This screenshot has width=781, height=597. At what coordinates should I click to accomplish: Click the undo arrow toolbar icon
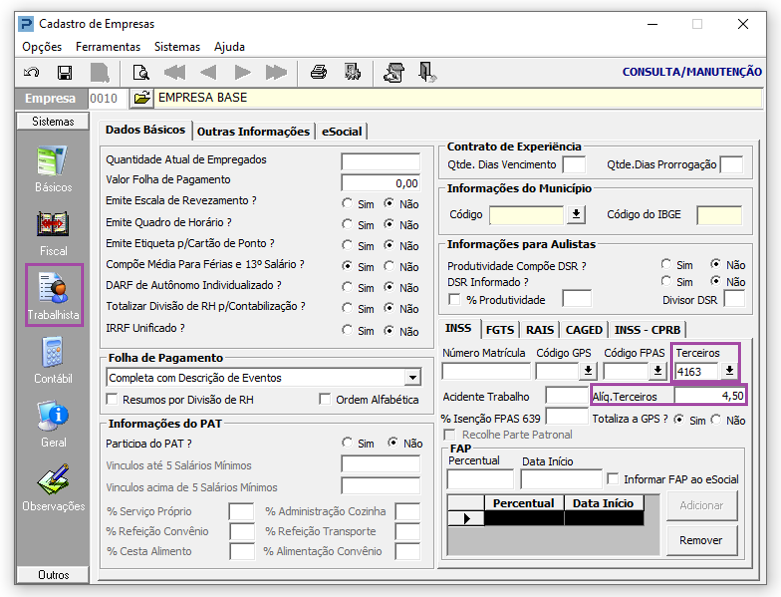point(31,73)
